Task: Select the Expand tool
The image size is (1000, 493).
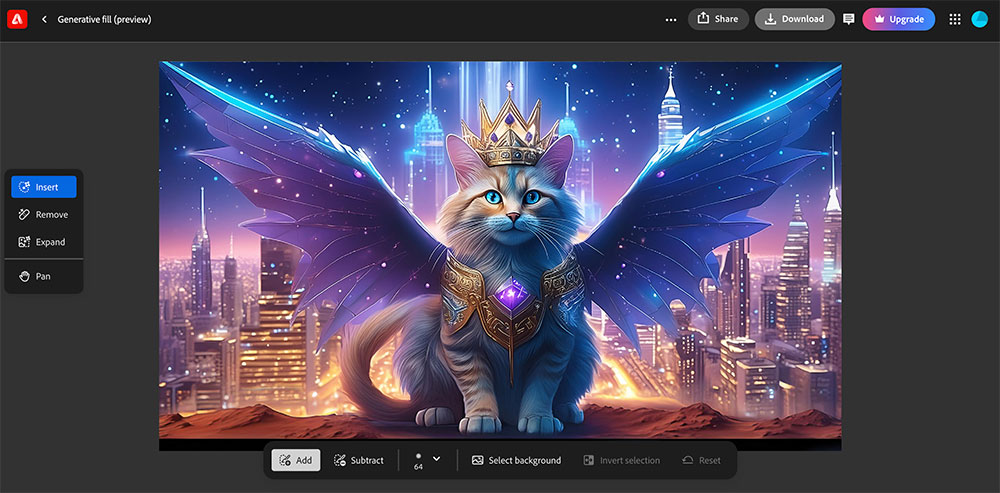Action: click(43, 242)
